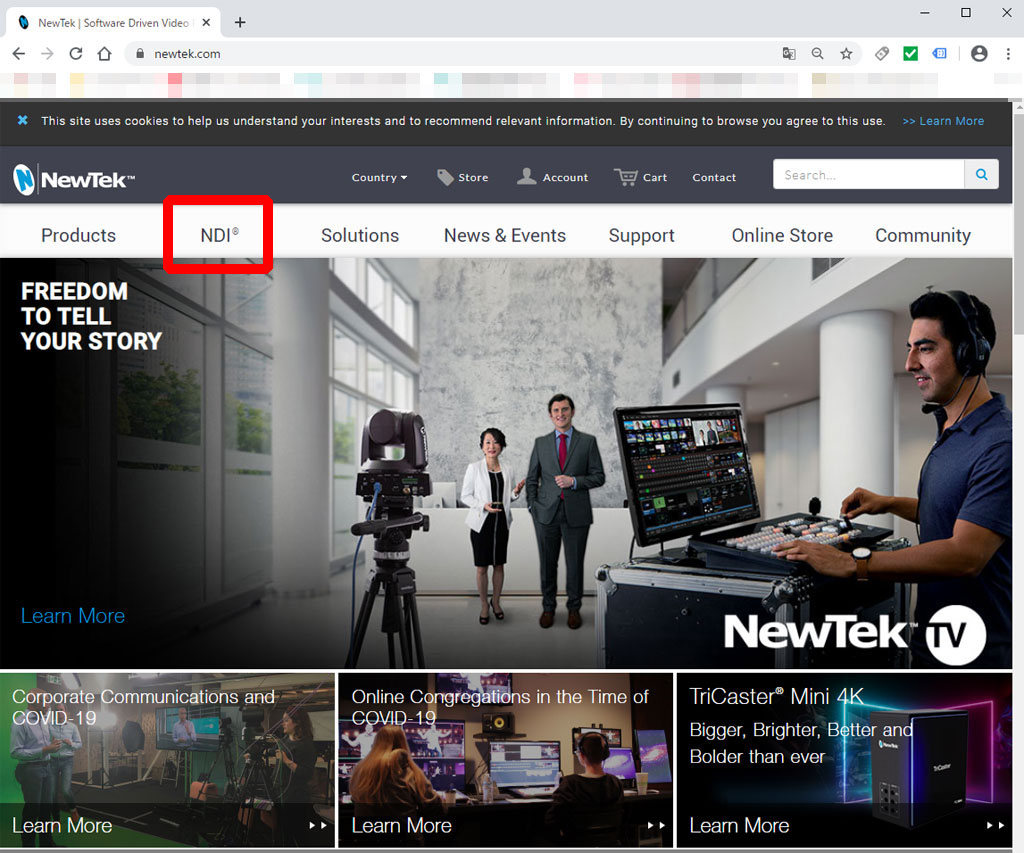Reload the page

(76, 54)
